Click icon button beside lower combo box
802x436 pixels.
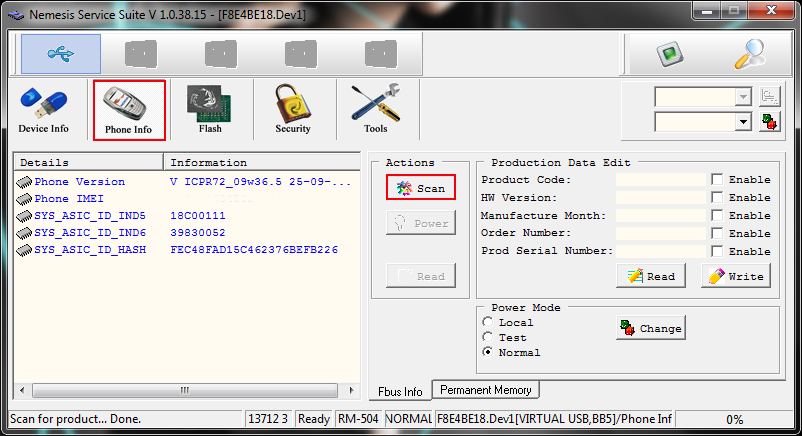[770, 122]
